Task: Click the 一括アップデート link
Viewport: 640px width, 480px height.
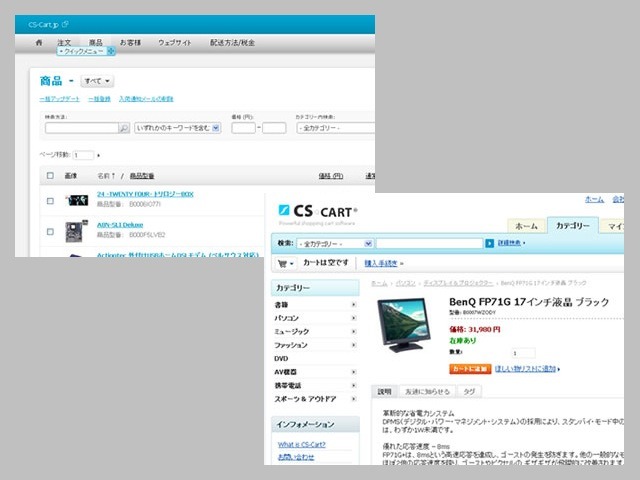Action: click(60, 99)
